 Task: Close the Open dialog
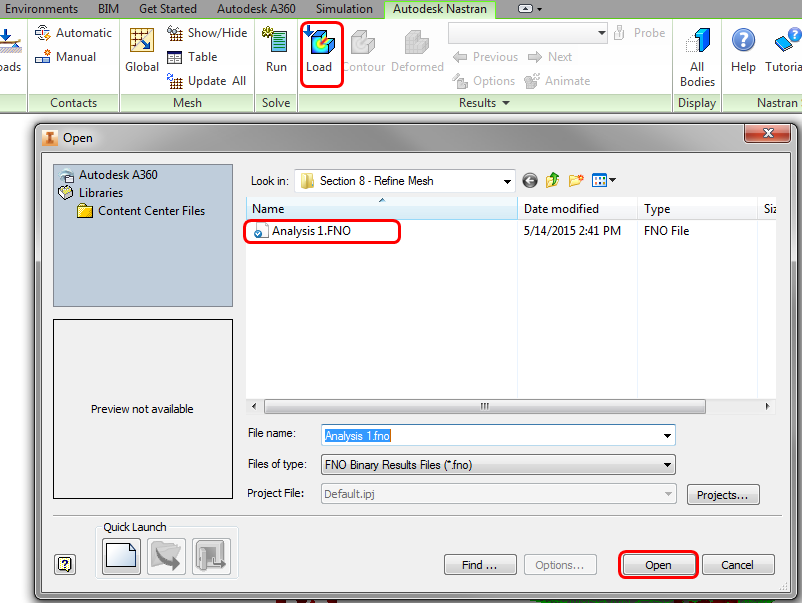[x=768, y=133]
